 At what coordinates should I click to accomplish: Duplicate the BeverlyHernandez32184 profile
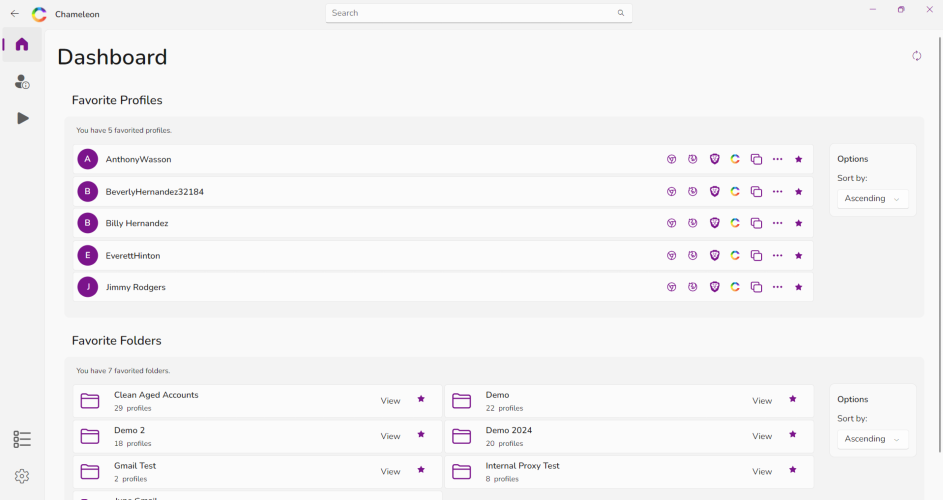[756, 191]
